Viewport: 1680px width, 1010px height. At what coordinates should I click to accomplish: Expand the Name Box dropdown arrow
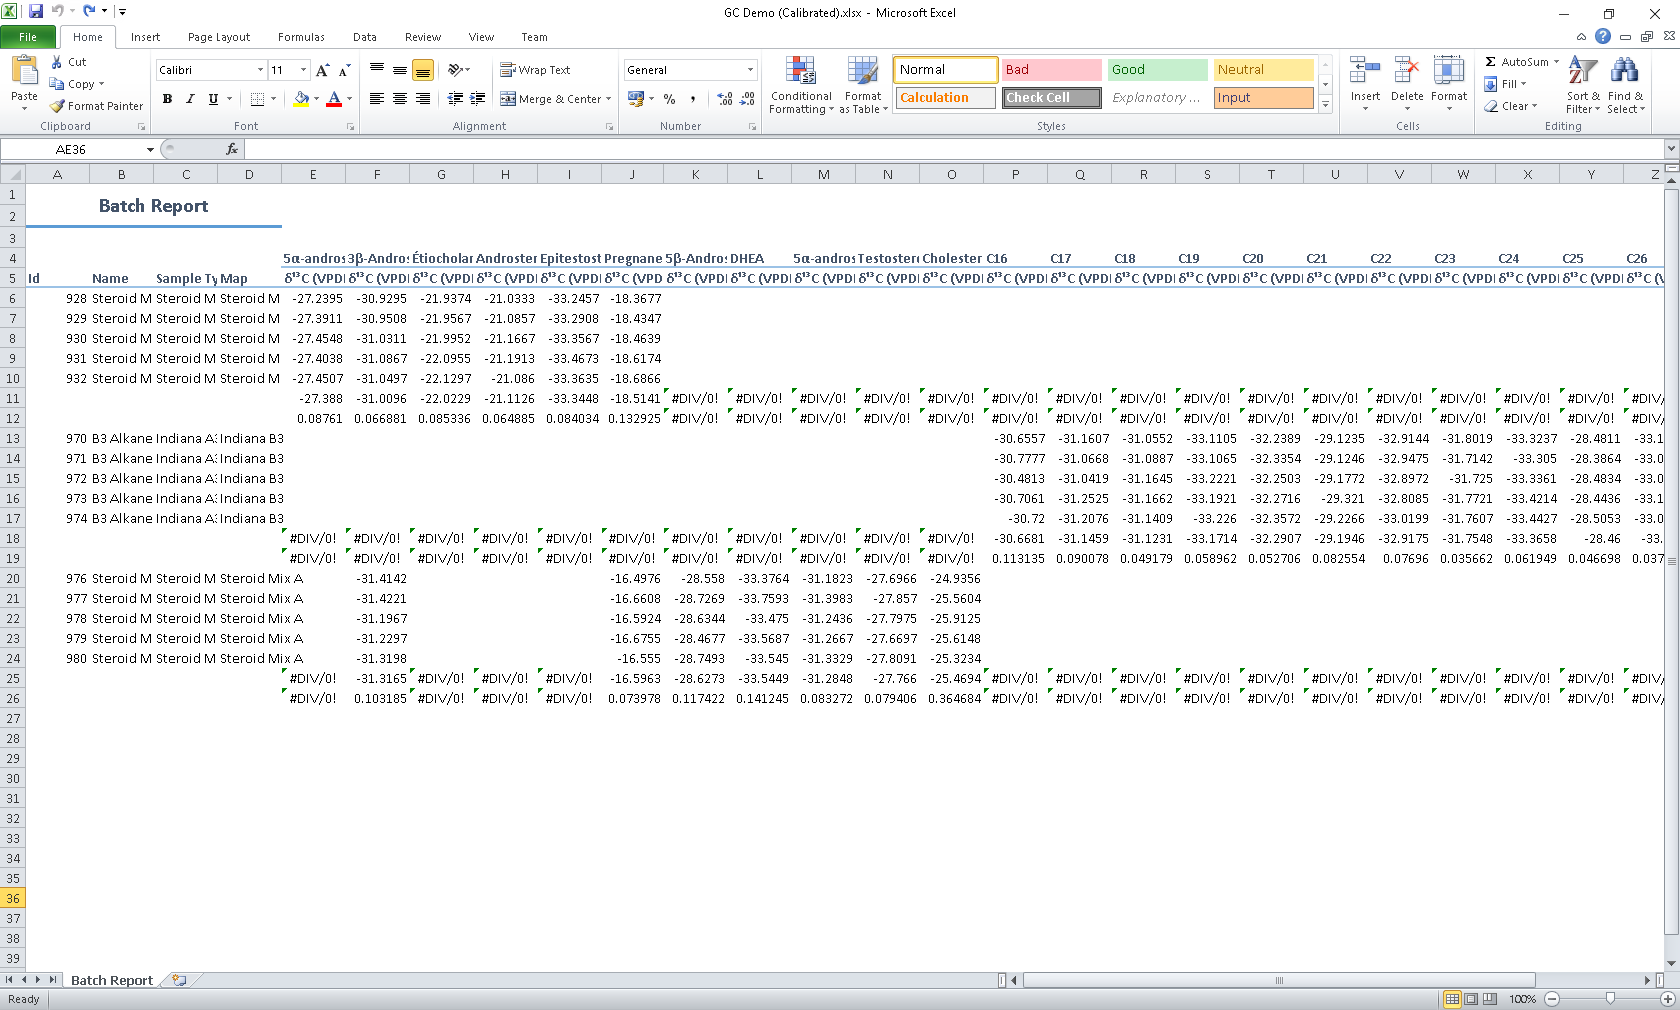(x=150, y=150)
